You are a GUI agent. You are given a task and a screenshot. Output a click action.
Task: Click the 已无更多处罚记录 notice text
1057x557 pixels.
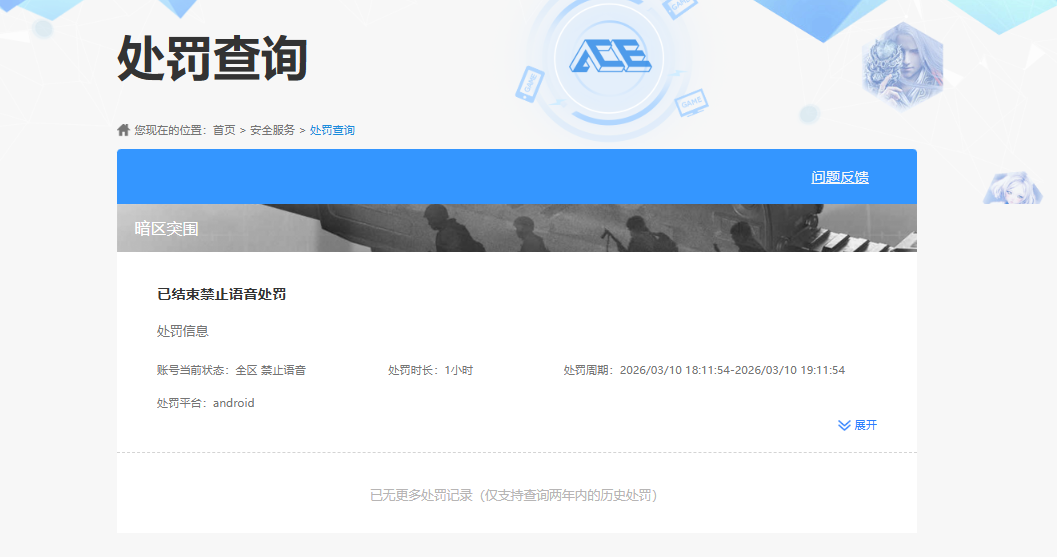(514, 495)
